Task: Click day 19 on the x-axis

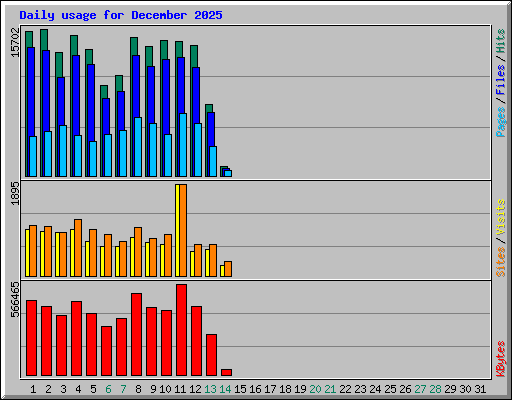Action: pyautogui.click(x=300, y=389)
